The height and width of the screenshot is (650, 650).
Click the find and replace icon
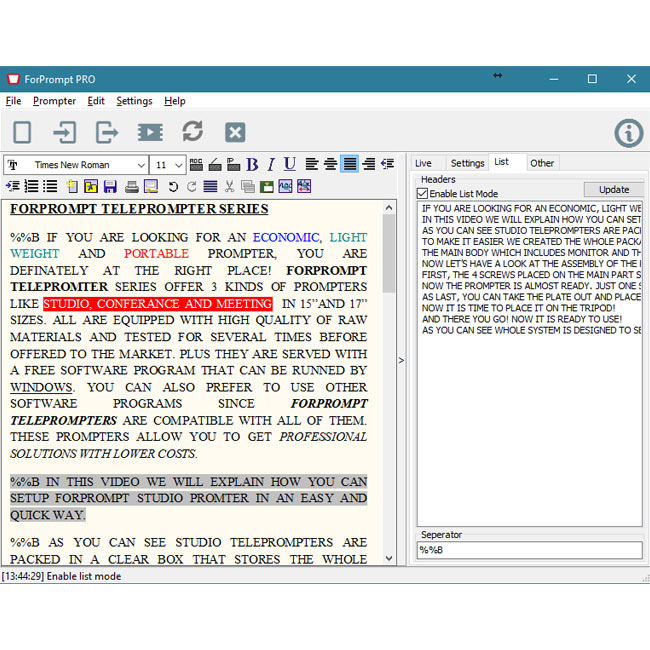[x=304, y=186]
